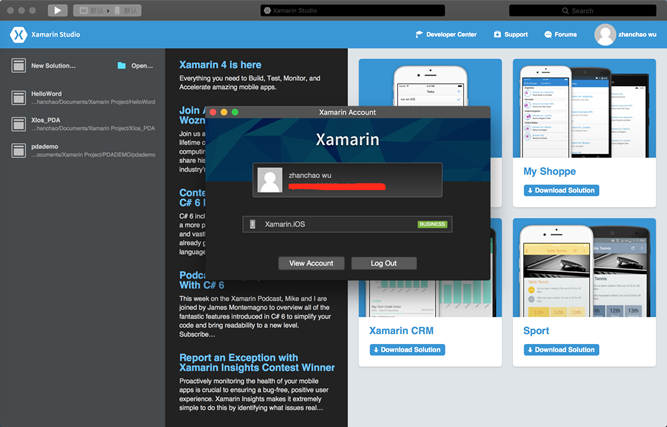Click the green BUSINESS badge
This screenshot has height=427, width=667.
click(x=432, y=224)
